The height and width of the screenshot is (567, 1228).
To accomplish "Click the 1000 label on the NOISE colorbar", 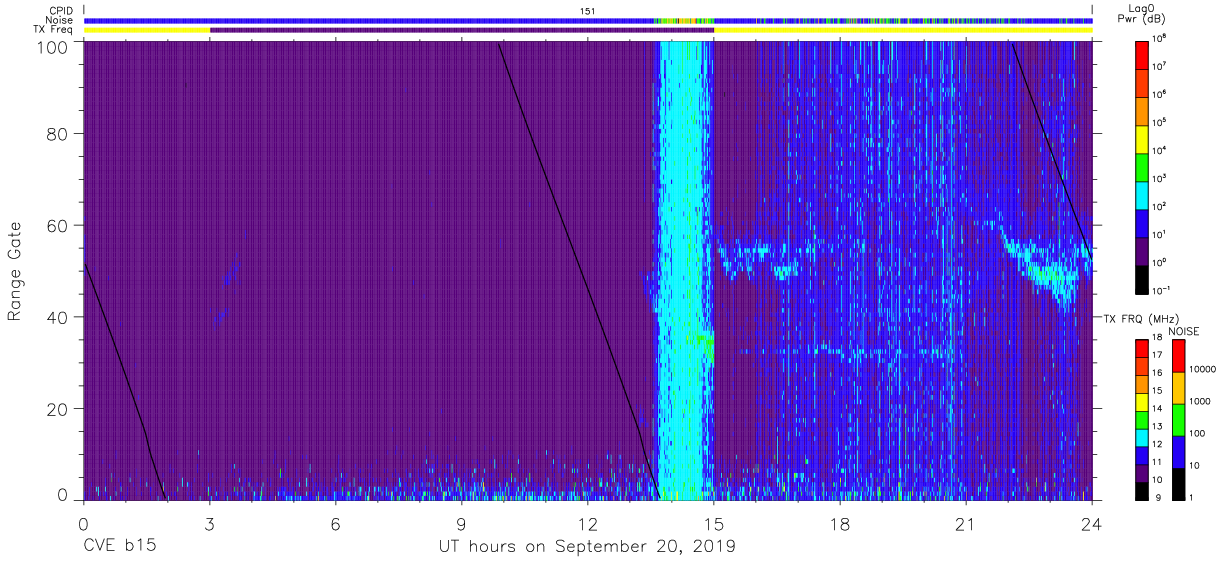I will coord(1202,402).
